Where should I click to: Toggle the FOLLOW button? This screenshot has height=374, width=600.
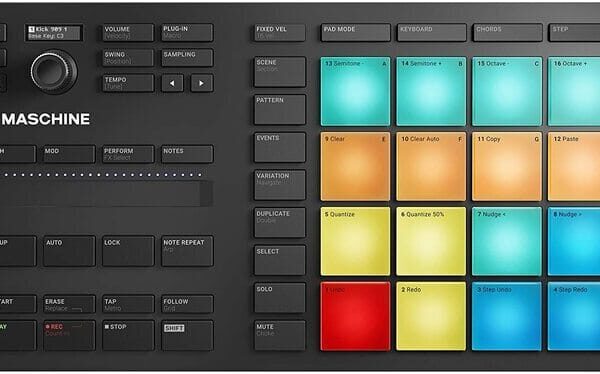click(187, 304)
